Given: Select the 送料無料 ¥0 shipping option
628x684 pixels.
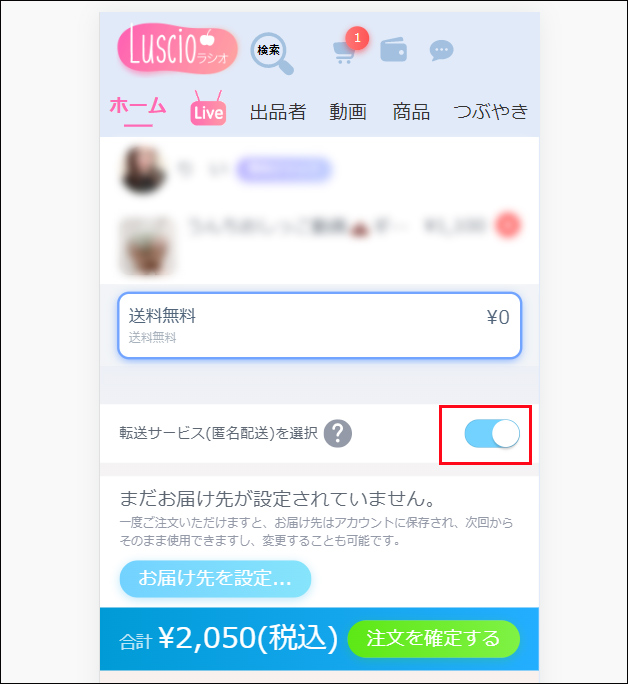Looking at the screenshot, I should pos(319,325).
